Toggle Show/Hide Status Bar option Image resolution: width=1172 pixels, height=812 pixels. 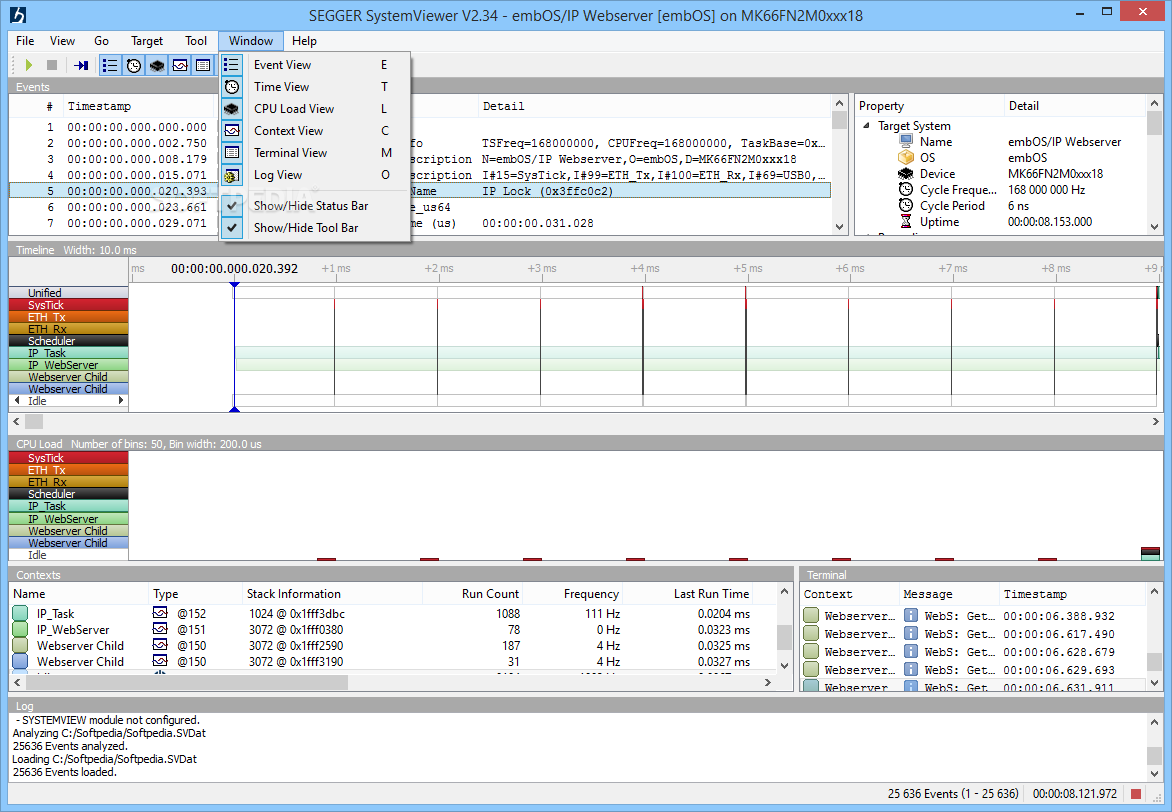315,206
